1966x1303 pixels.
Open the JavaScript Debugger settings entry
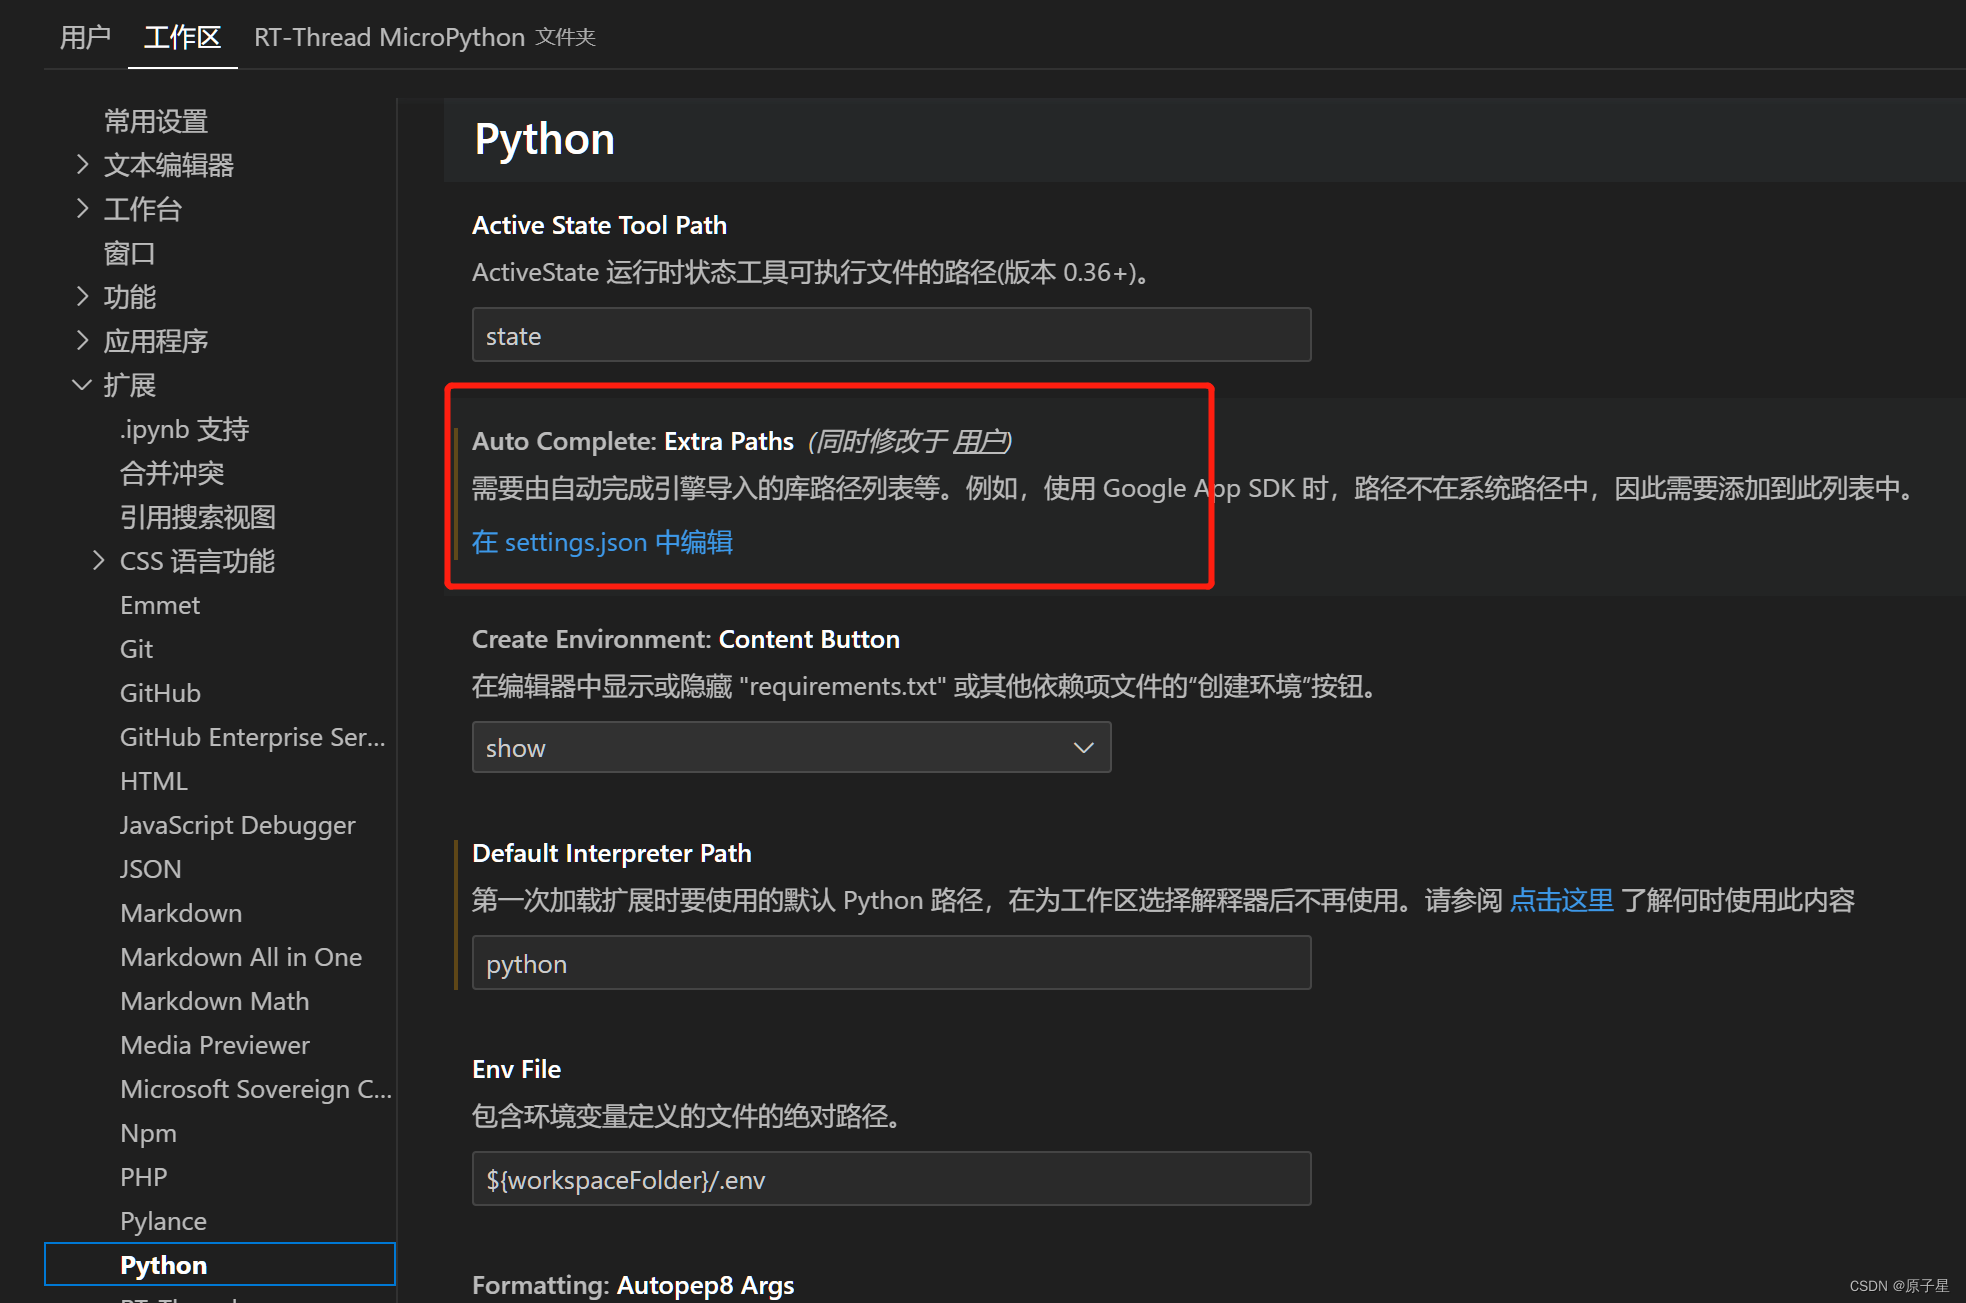[x=237, y=825]
